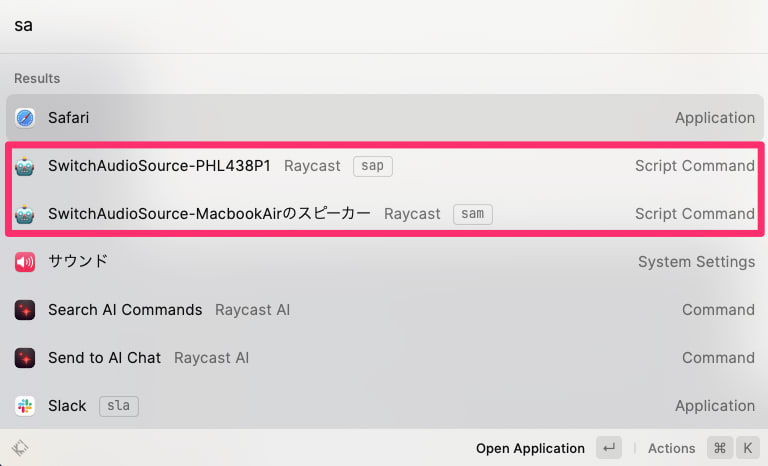
Task: Click "Raycast AI" label beside Send to AI Chat
Action: 212,358
